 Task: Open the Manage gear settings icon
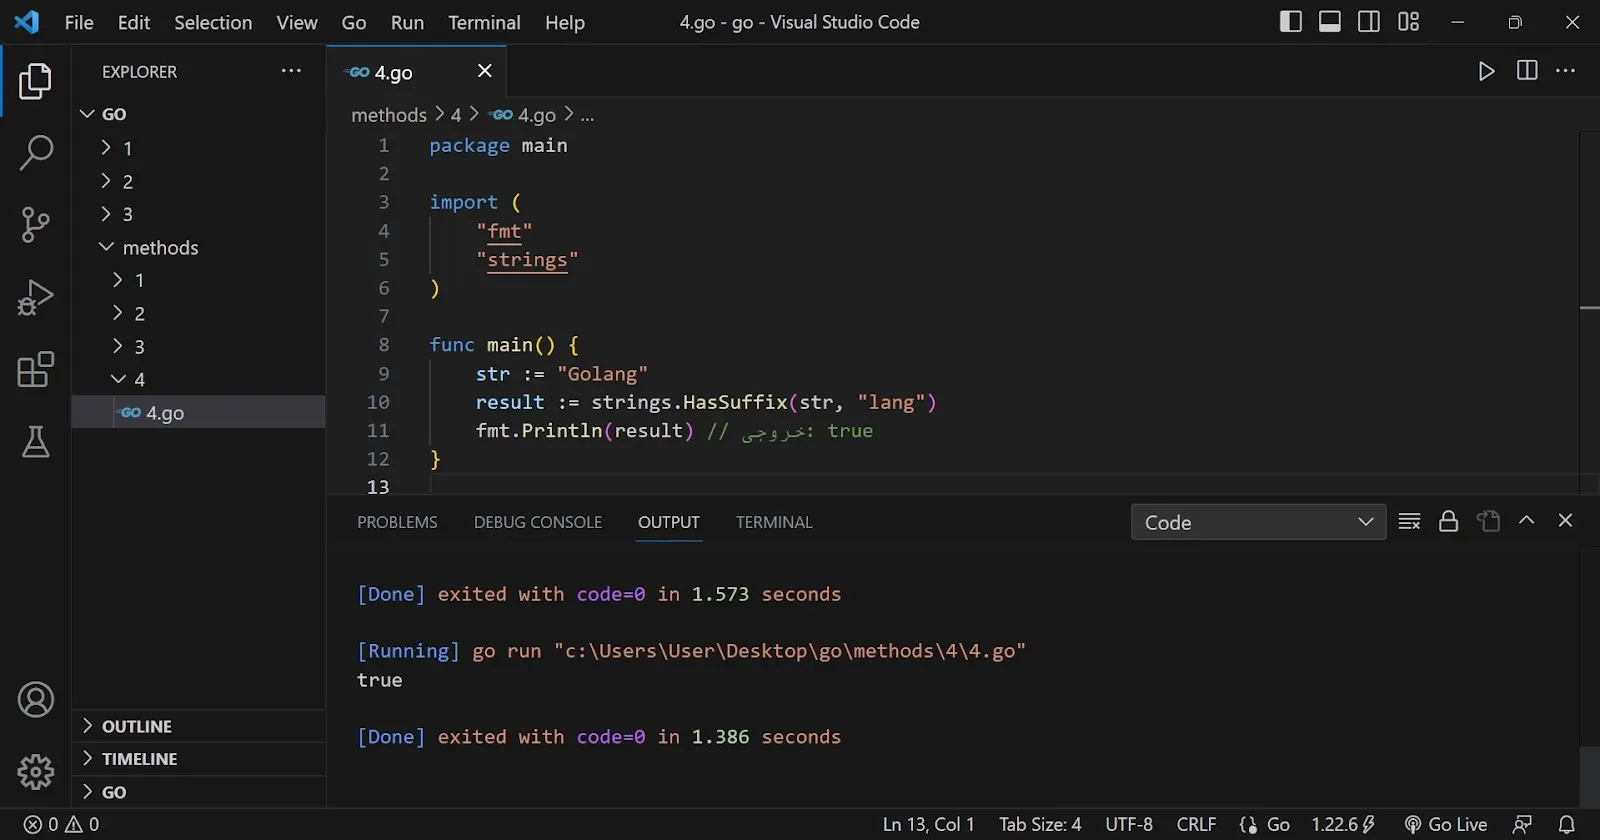click(35, 772)
